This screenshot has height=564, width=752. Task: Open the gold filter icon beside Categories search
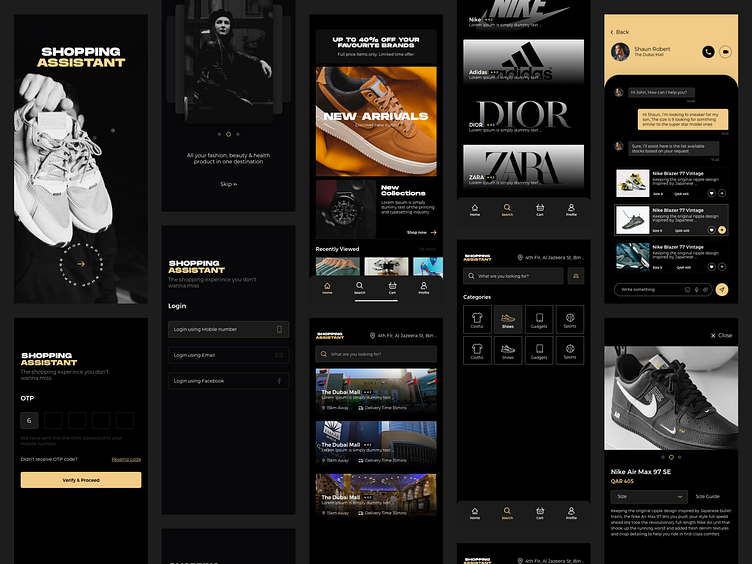[576, 276]
